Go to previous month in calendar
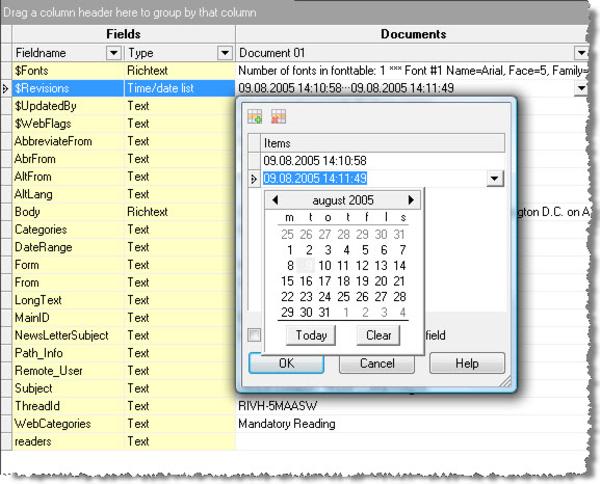 pyautogui.click(x=275, y=200)
